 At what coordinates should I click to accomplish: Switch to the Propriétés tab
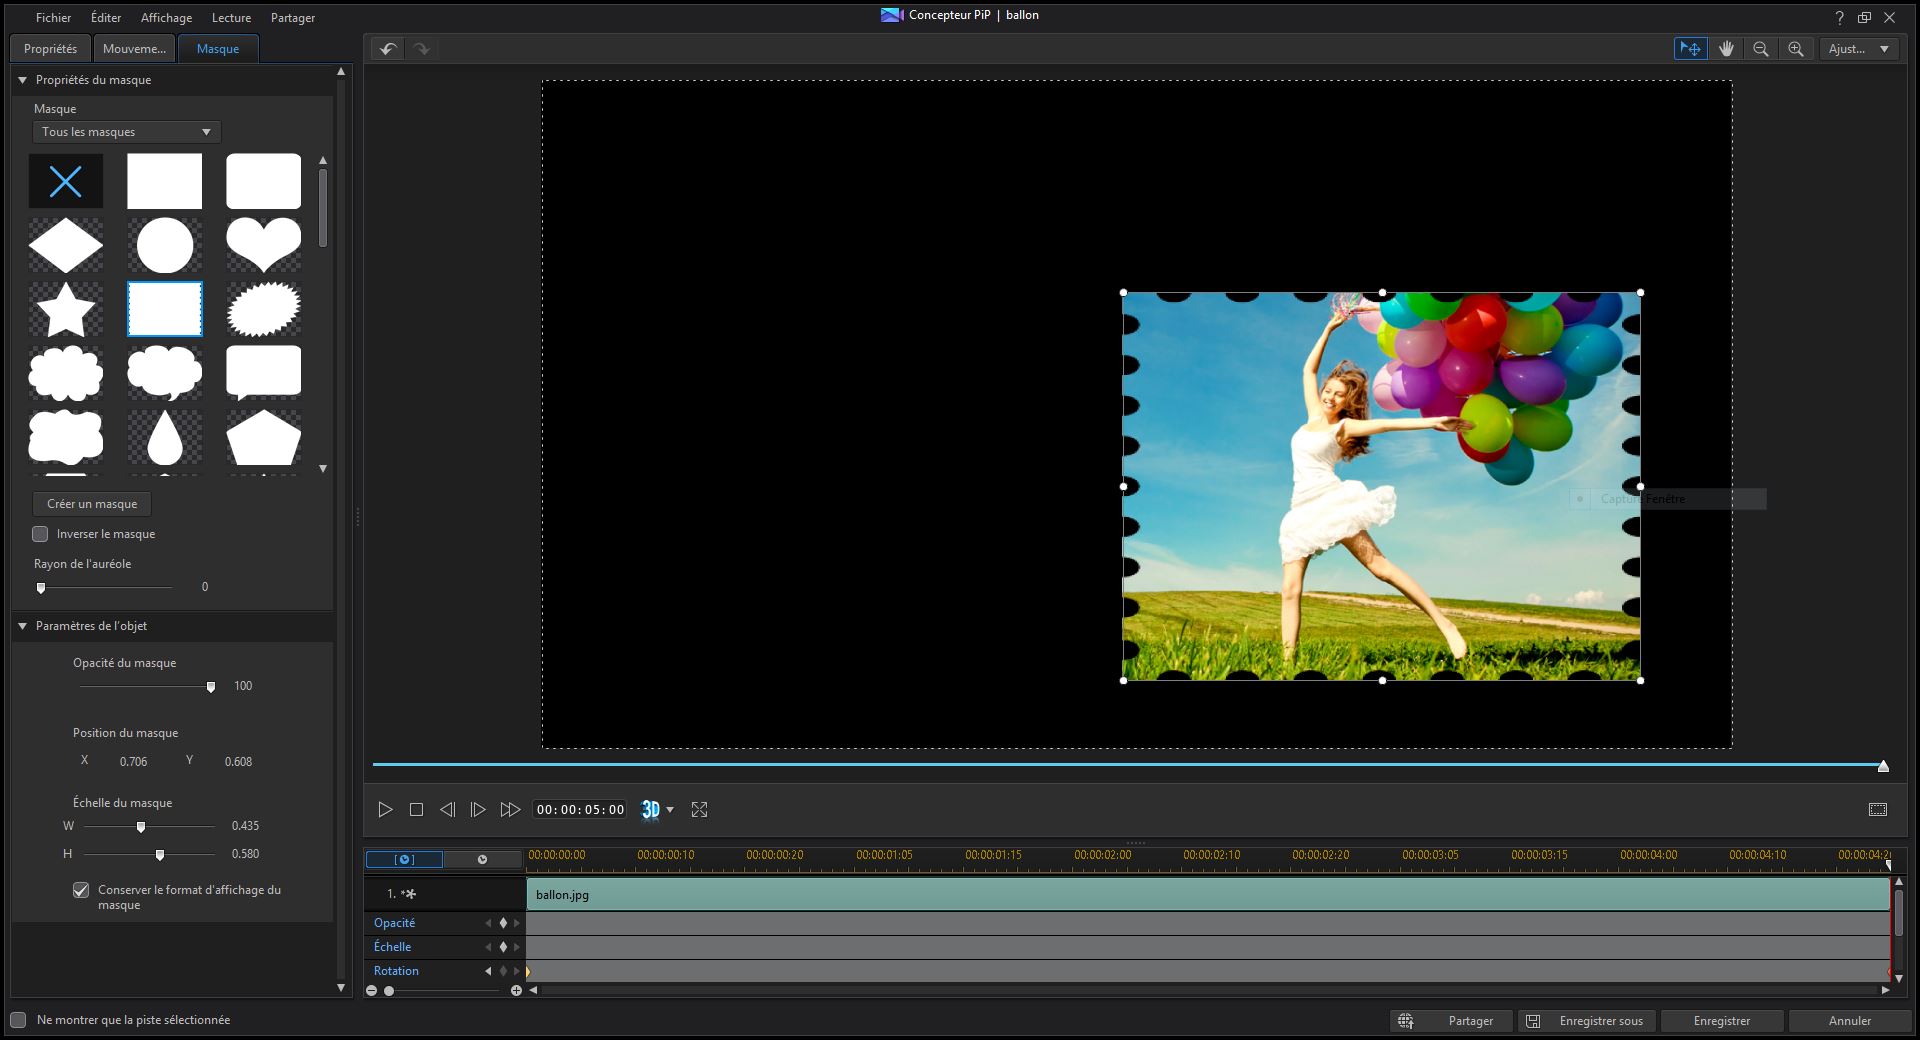(x=50, y=49)
